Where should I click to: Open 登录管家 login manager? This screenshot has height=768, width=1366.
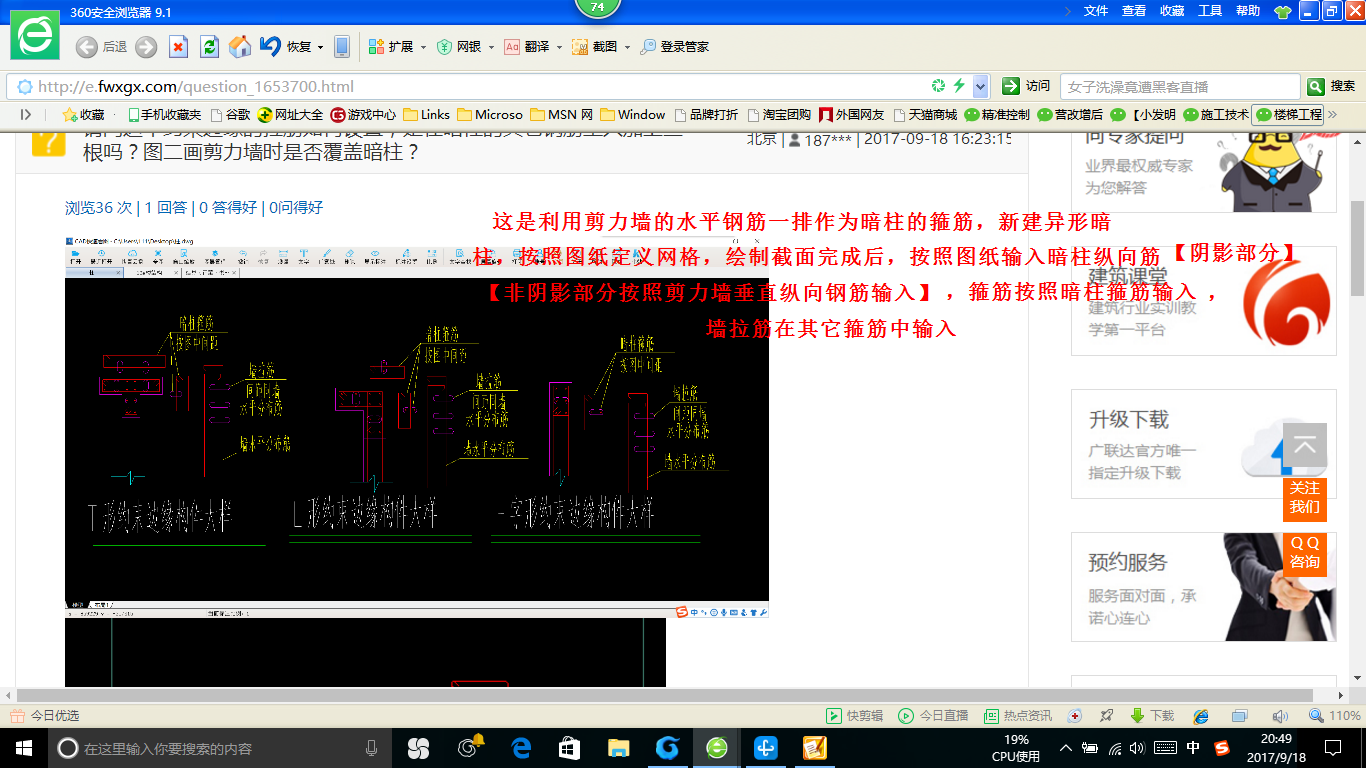675,46
